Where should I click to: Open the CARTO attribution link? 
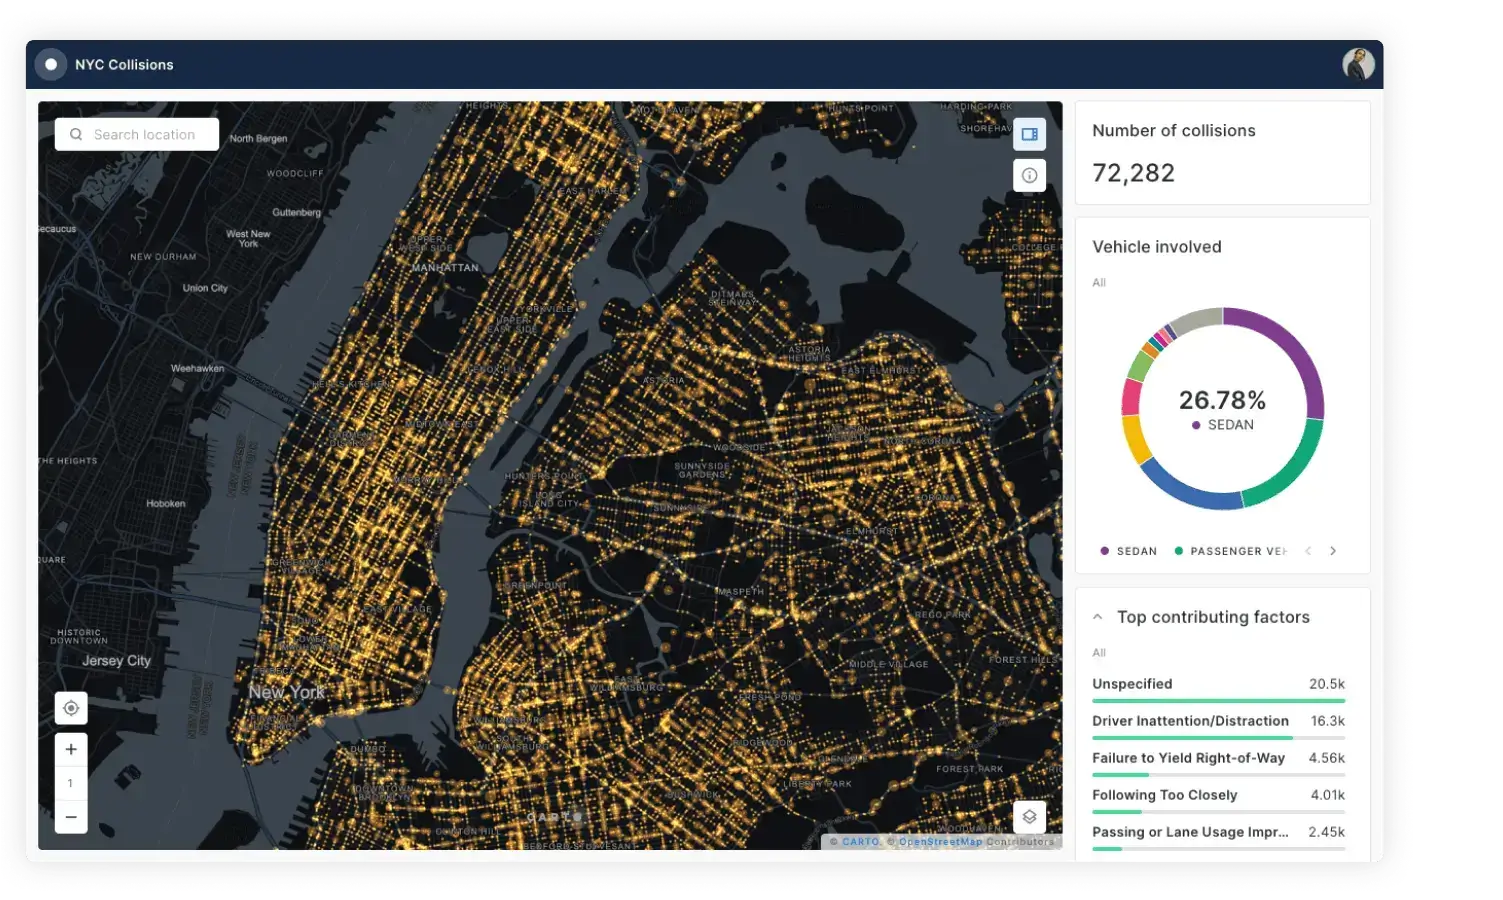coord(860,841)
